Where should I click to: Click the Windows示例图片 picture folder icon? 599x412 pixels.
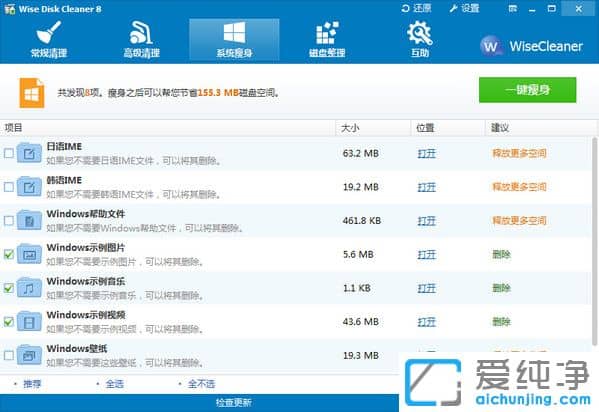coord(29,254)
